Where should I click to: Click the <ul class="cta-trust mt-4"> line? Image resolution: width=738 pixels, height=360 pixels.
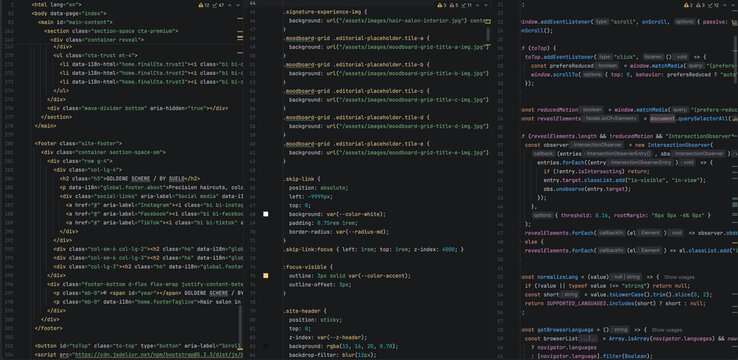pos(95,55)
